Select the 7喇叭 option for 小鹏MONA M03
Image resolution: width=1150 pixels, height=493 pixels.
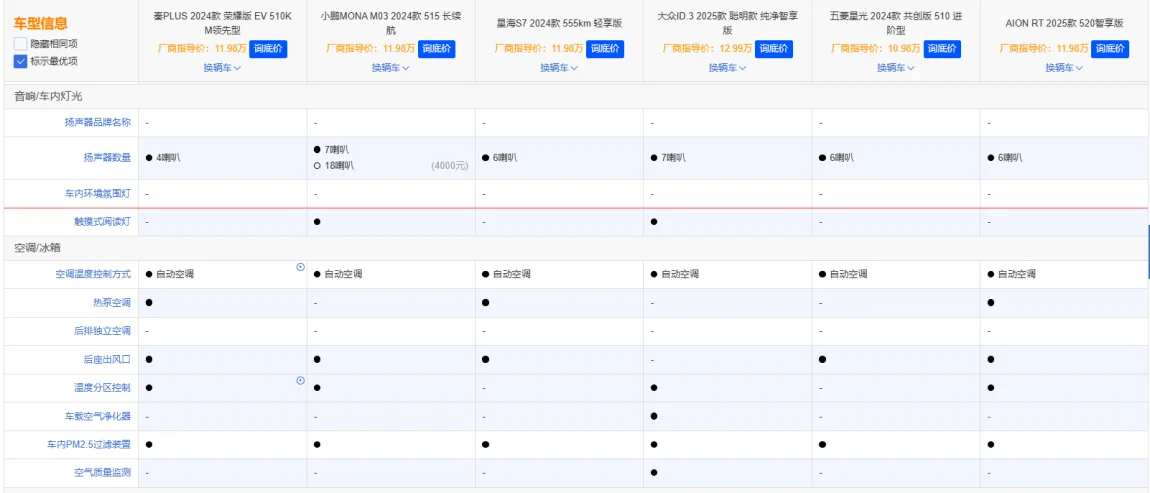331,150
